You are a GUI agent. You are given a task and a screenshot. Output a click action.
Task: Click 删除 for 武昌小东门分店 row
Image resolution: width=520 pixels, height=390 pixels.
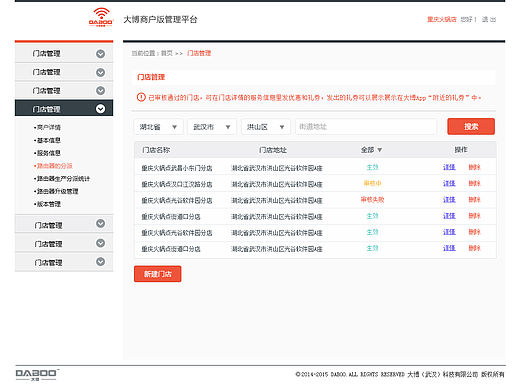tap(474, 167)
